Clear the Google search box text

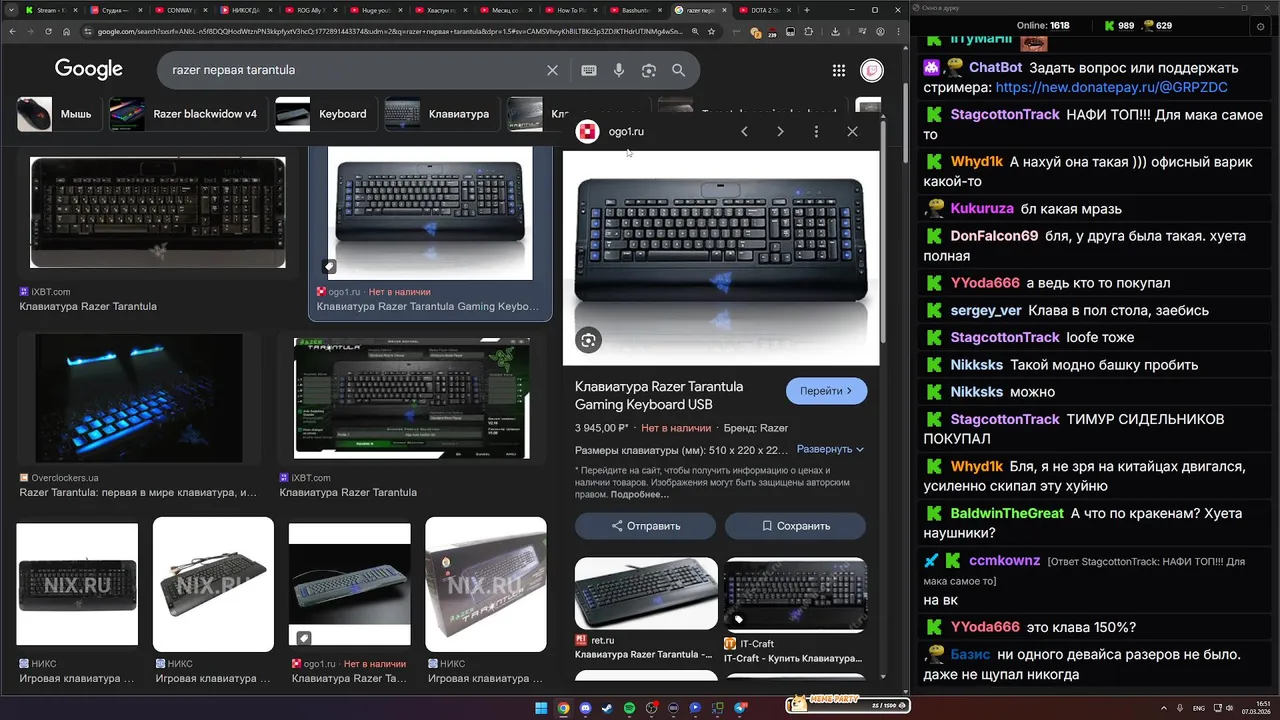pyautogui.click(x=552, y=70)
